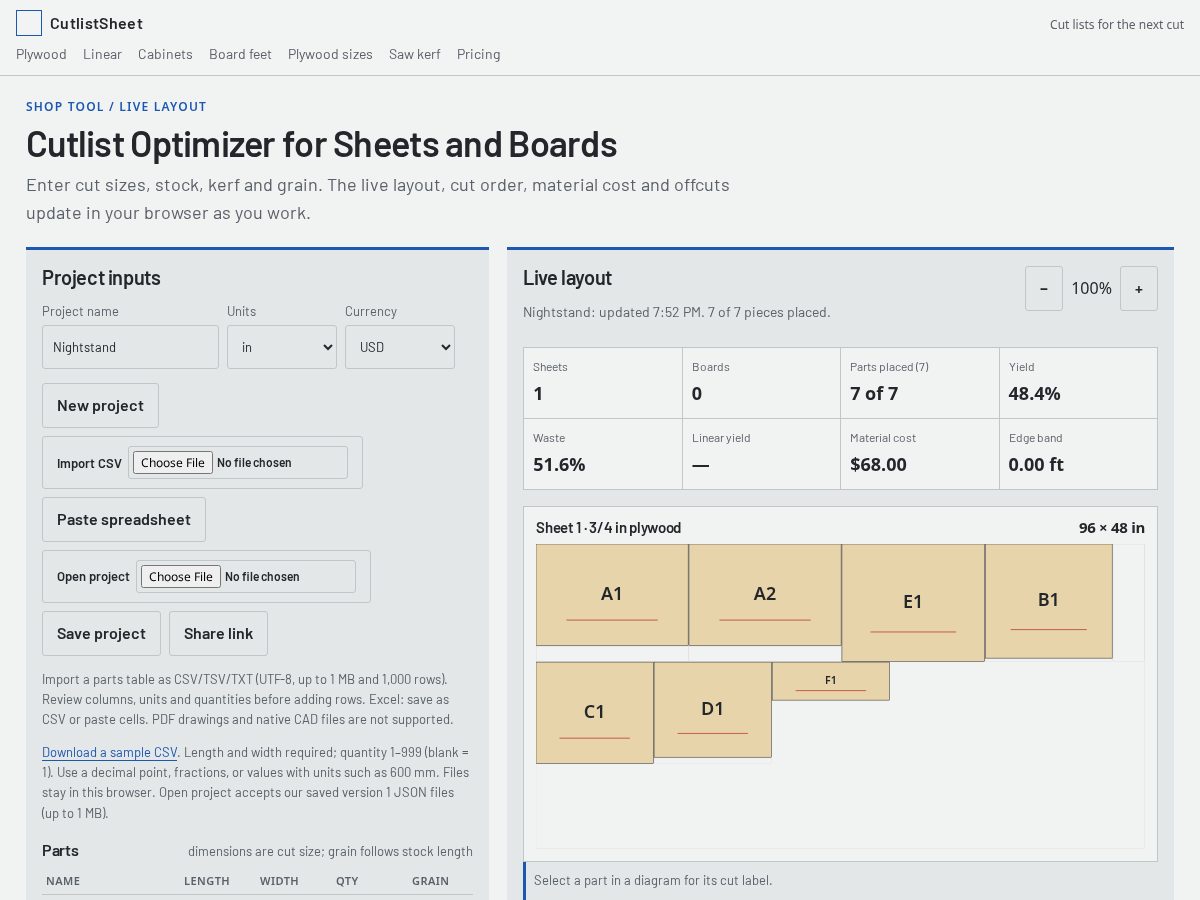Image resolution: width=1200 pixels, height=900 pixels.
Task: Click the Boards count value 0
Action: pos(697,393)
